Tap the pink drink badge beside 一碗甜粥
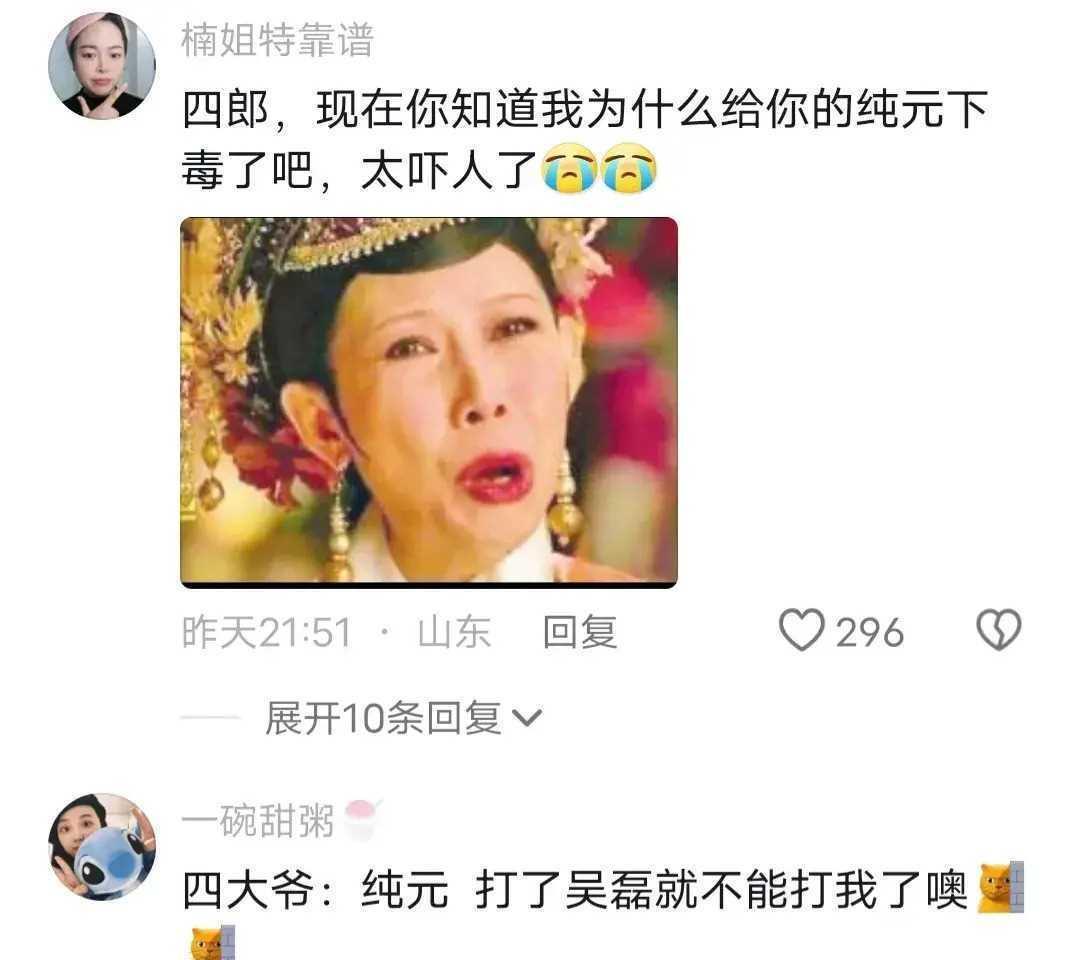 (362, 820)
